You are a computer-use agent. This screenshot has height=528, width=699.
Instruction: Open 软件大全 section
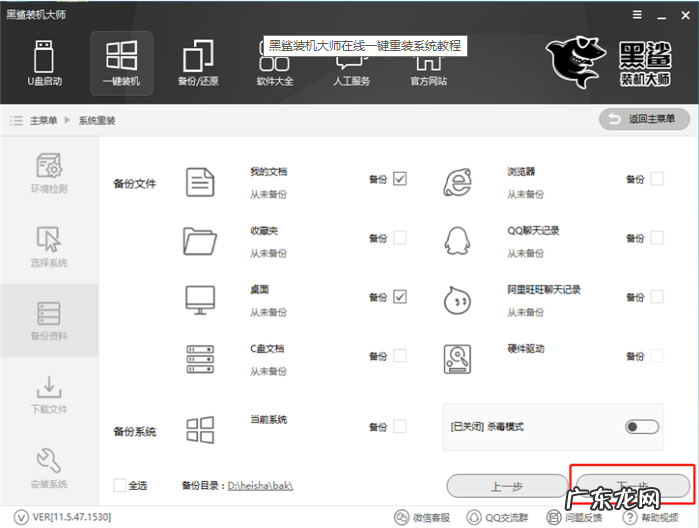275,63
